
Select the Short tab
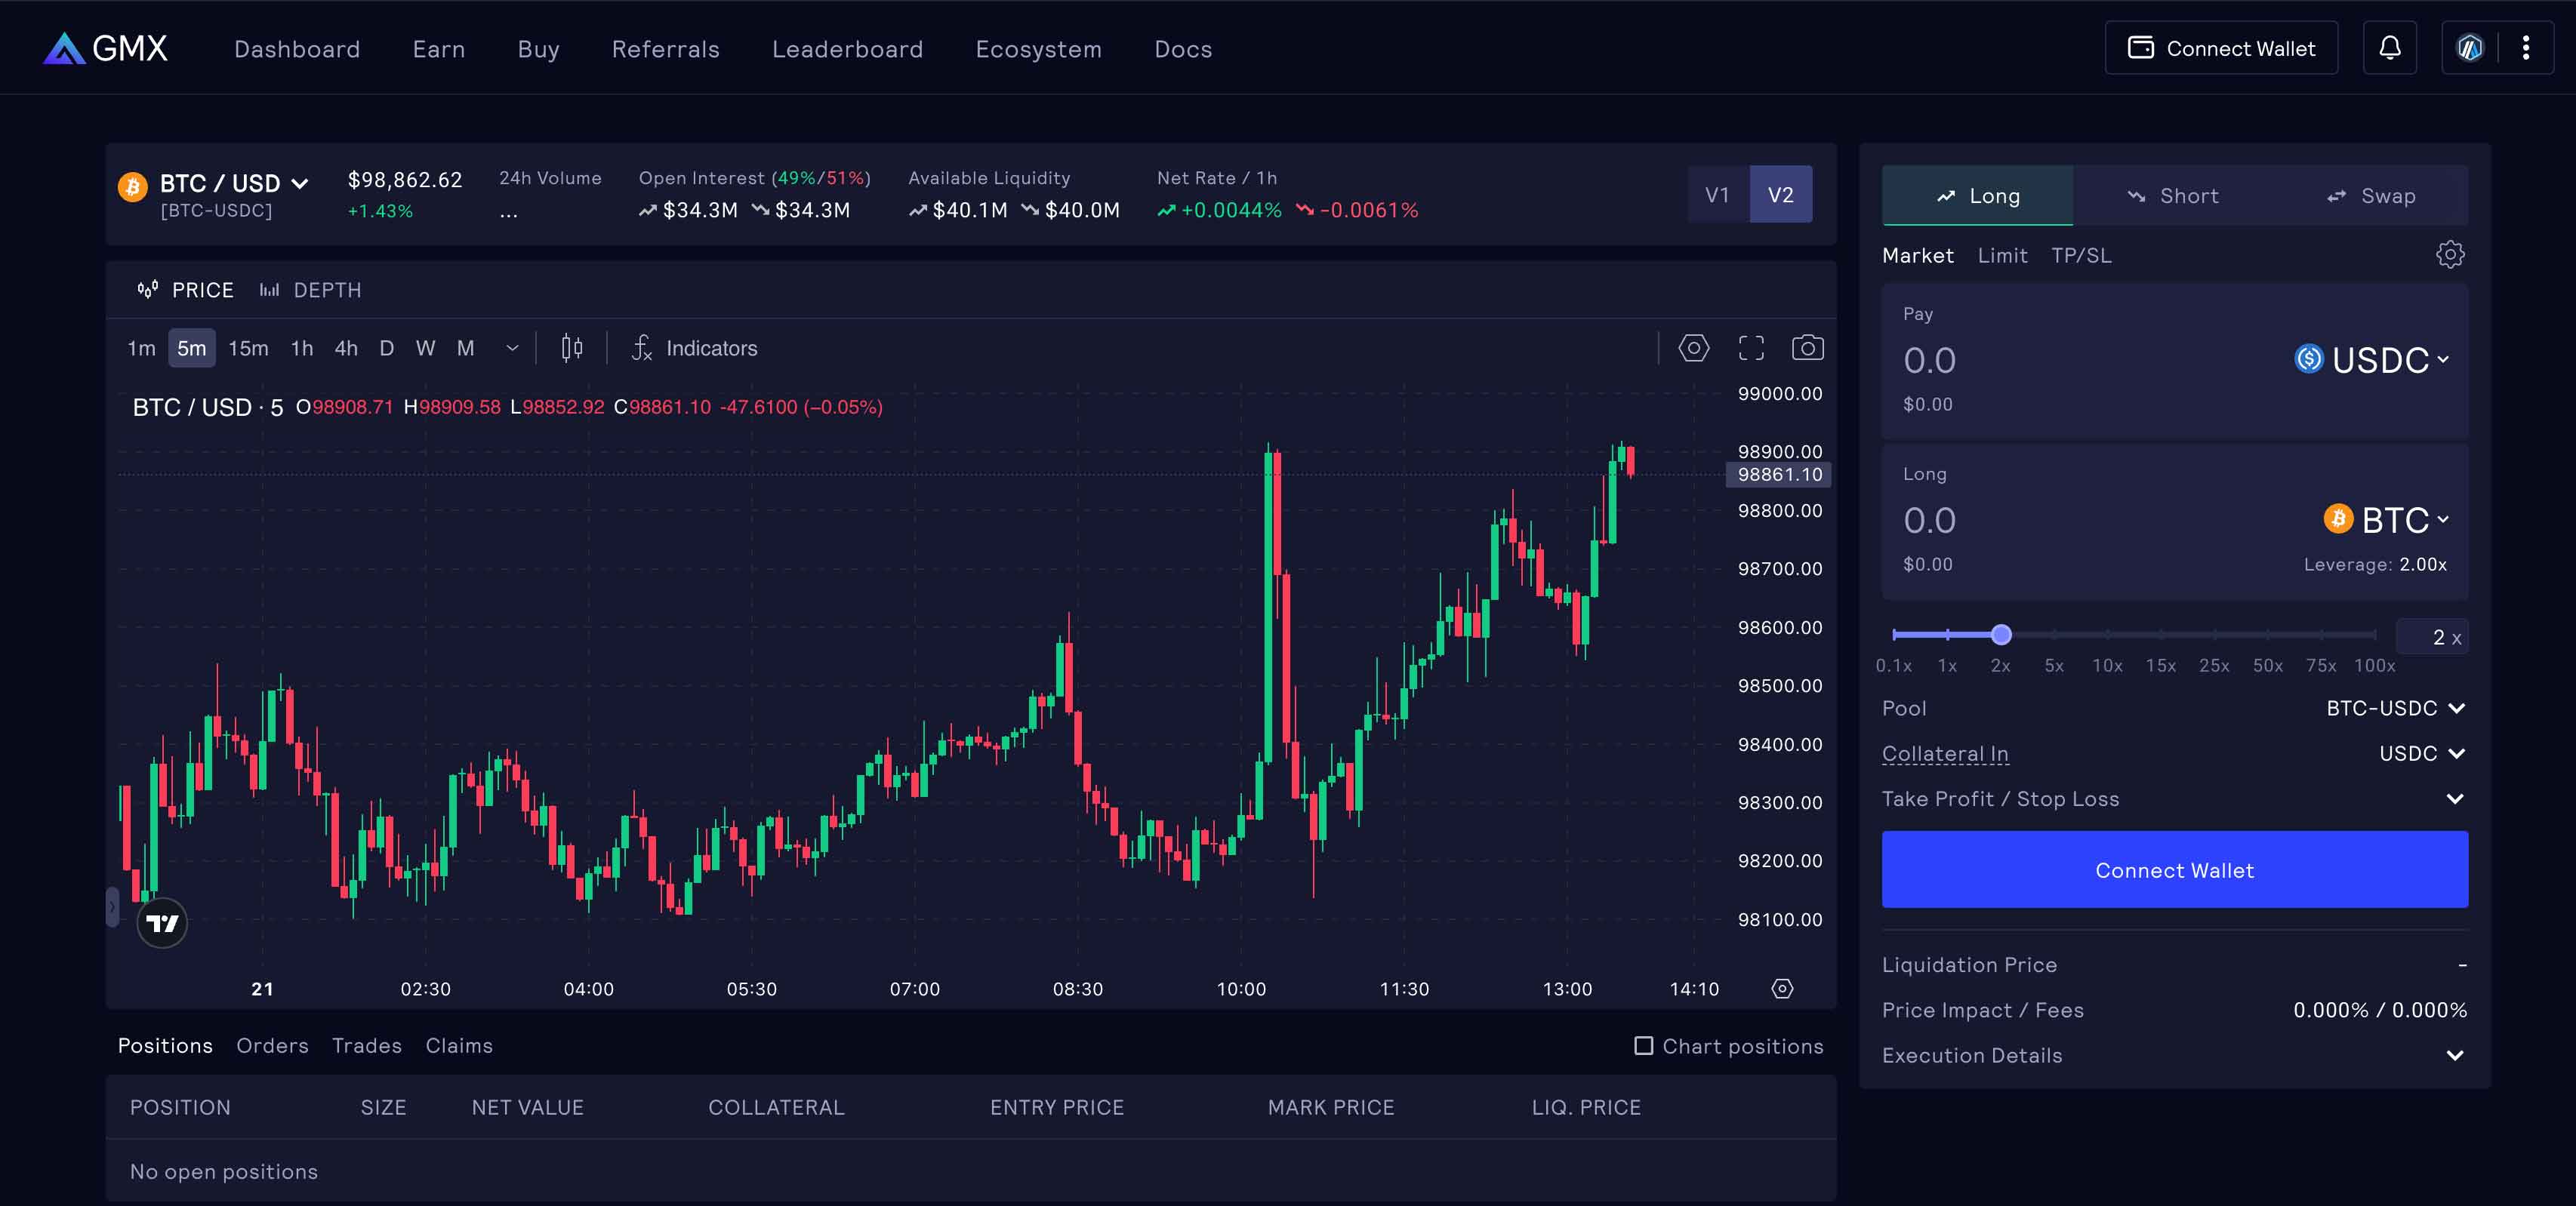[2172, 195]
